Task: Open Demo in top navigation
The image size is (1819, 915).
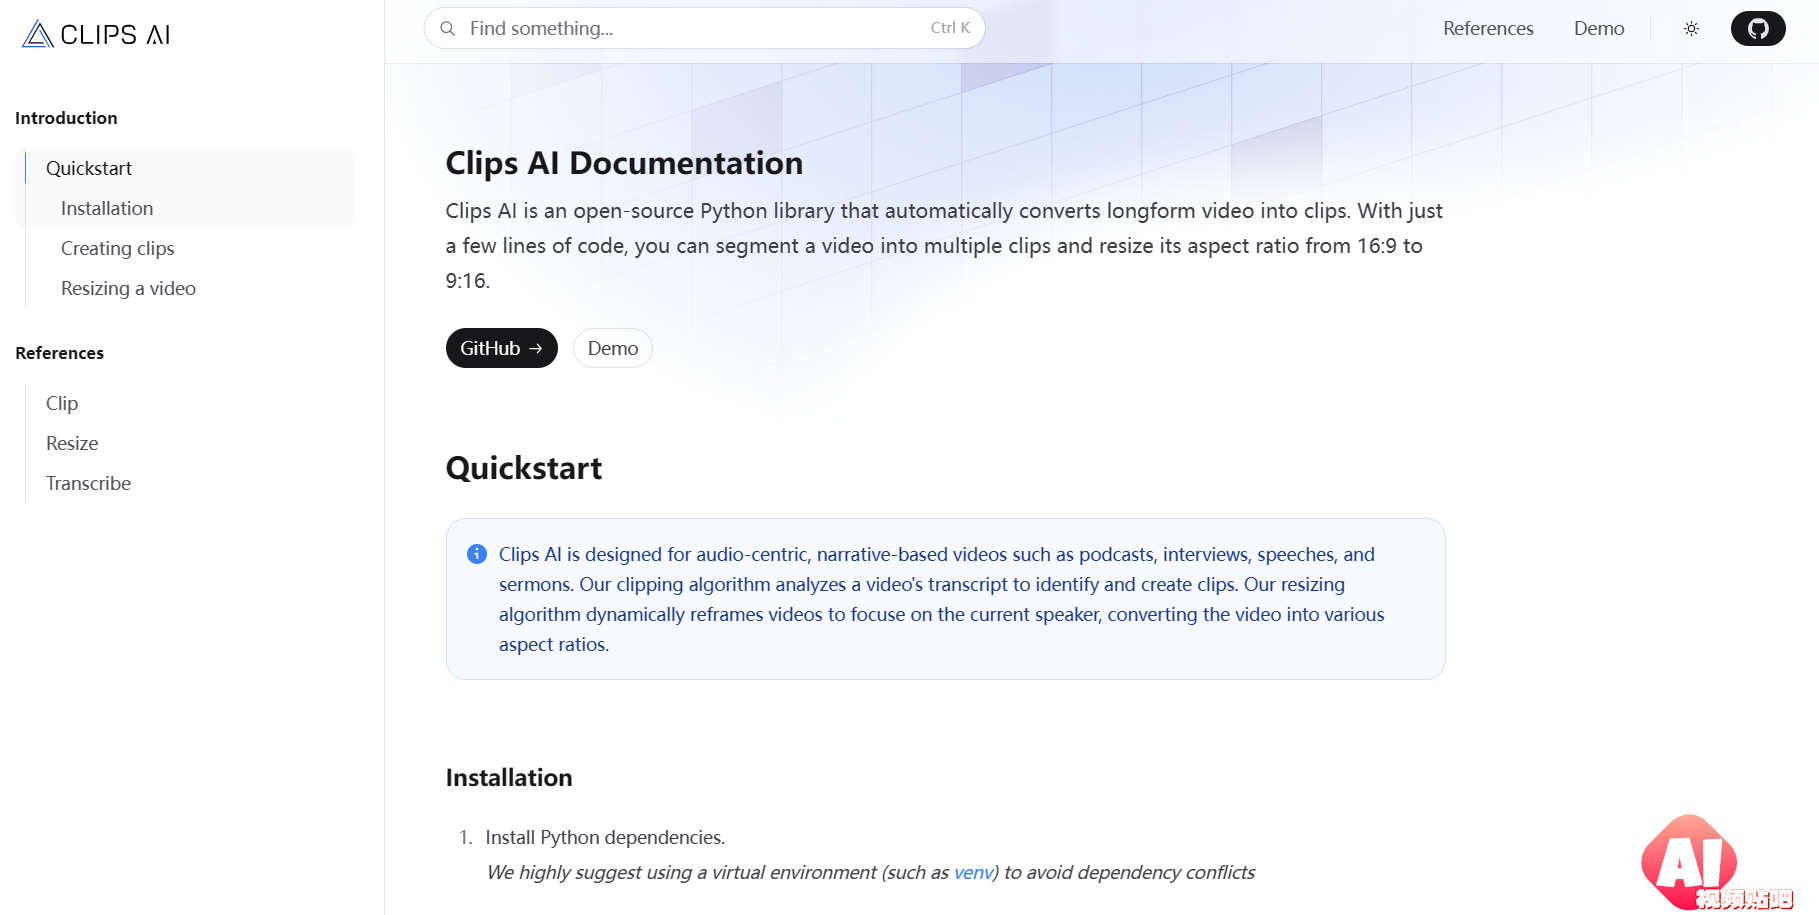Action: coord(1599,28)
